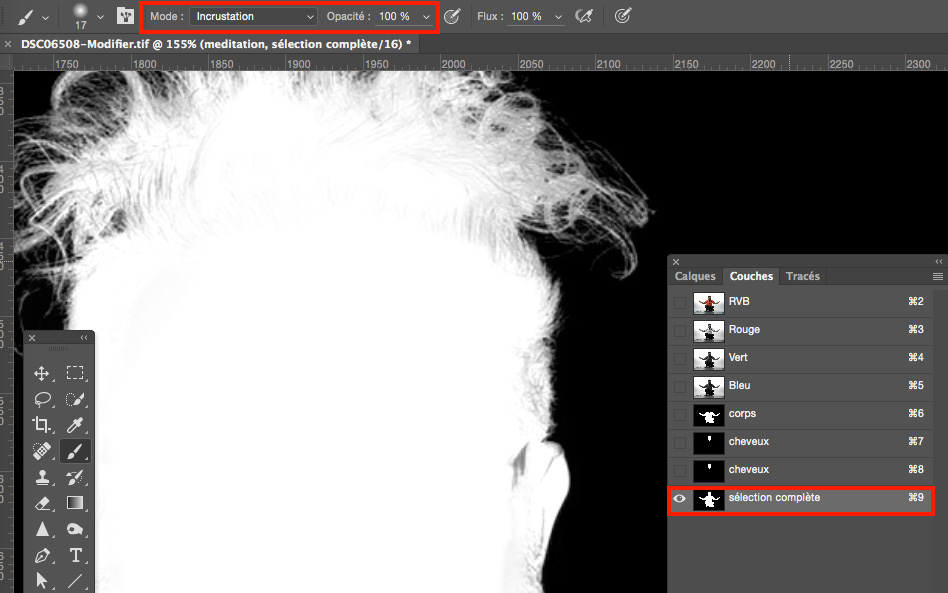Open the Mode blending dropdown
Screen dimensions: 948x593
(254, 17)
